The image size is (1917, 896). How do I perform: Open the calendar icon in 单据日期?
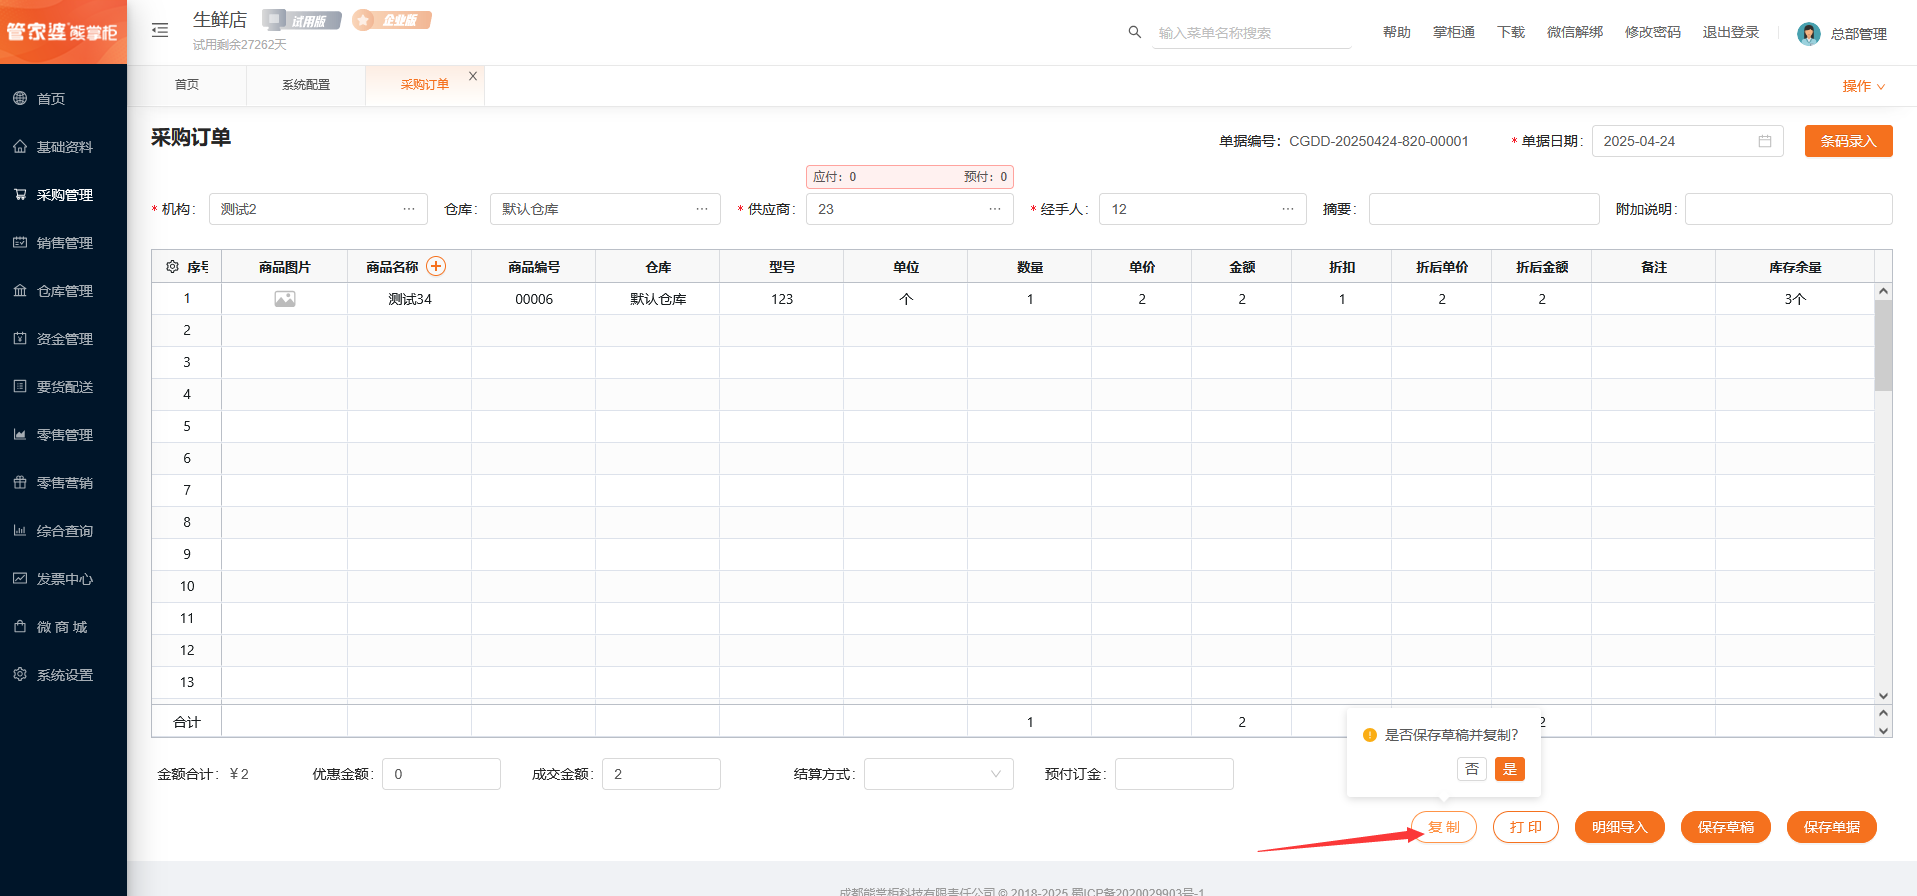pos(1765,141)
